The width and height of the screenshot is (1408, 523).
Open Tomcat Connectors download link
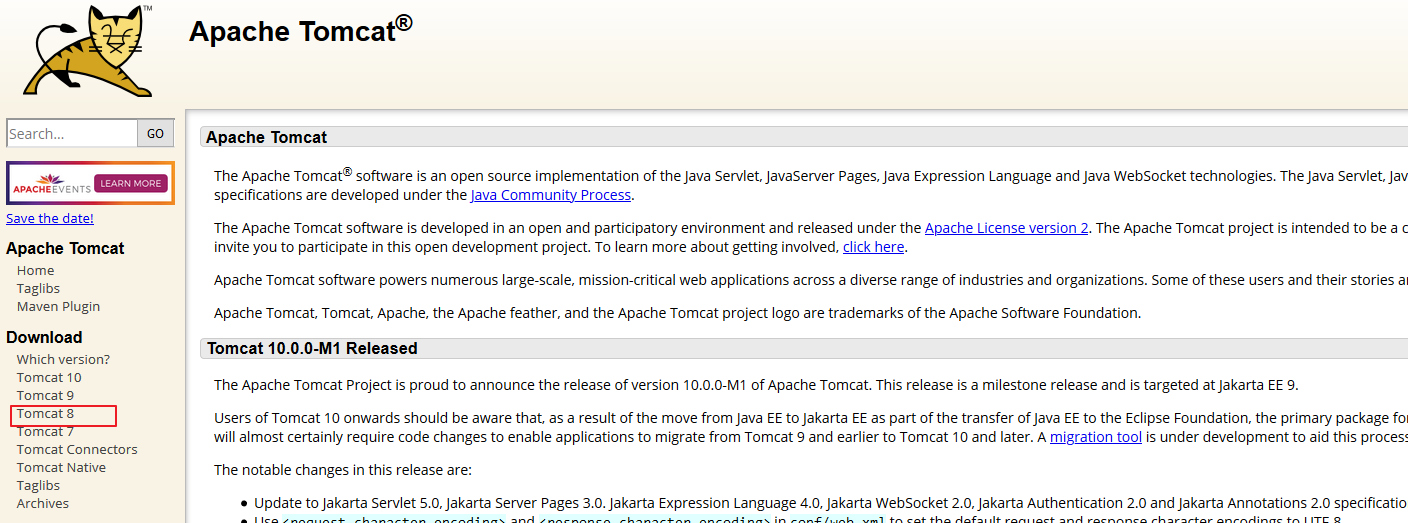coord(77,449)
